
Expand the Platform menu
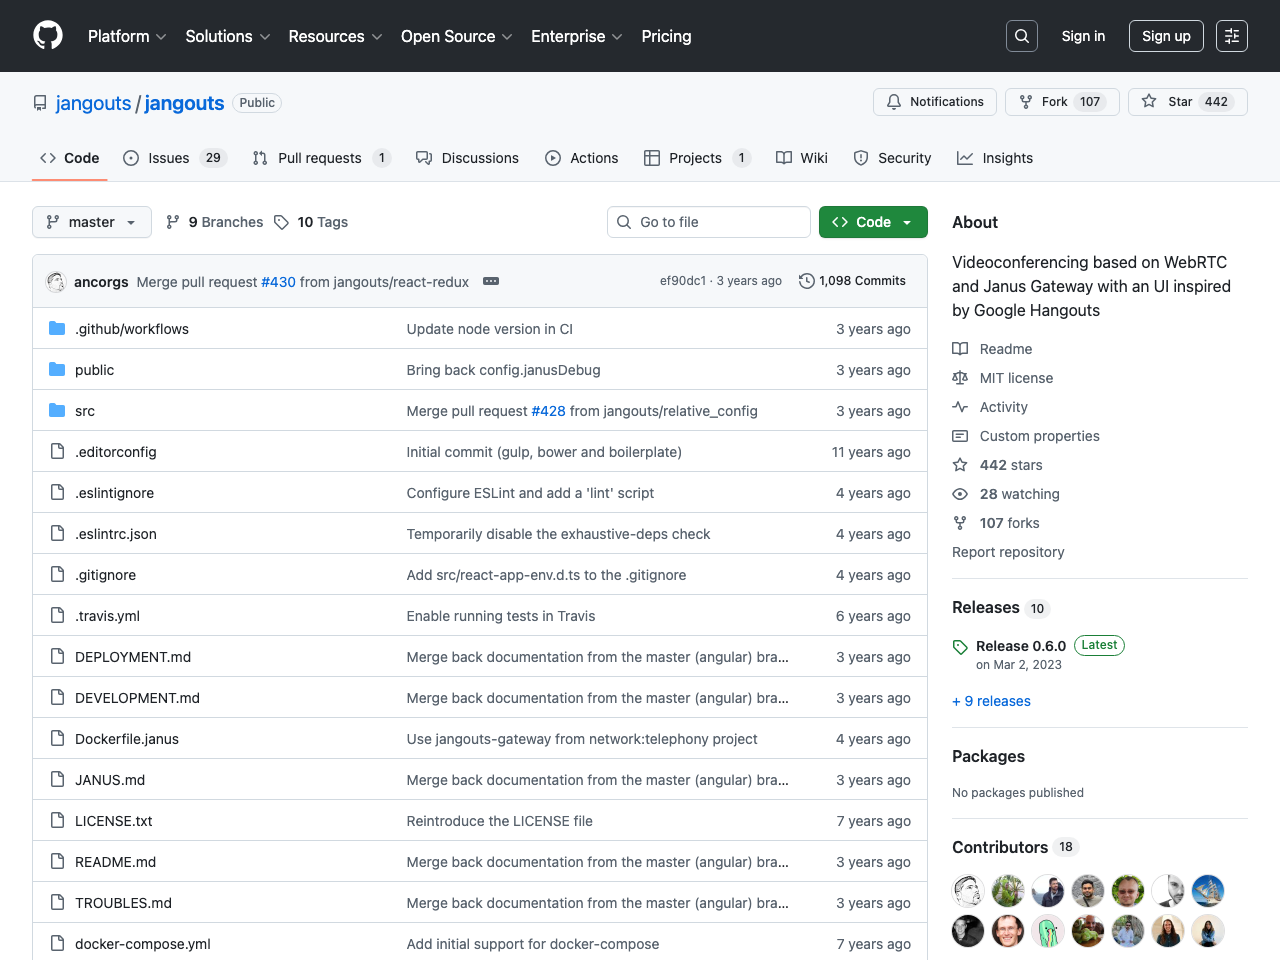(126, 36)
